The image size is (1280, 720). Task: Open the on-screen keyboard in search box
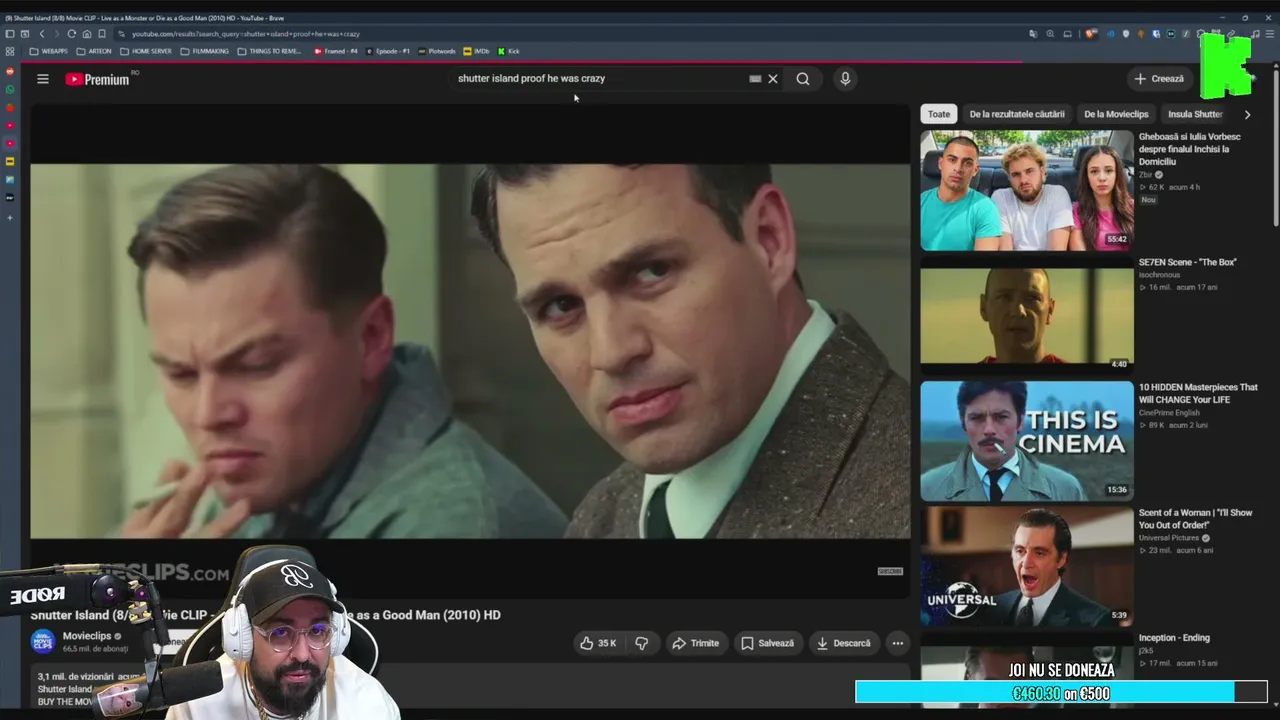755,79
